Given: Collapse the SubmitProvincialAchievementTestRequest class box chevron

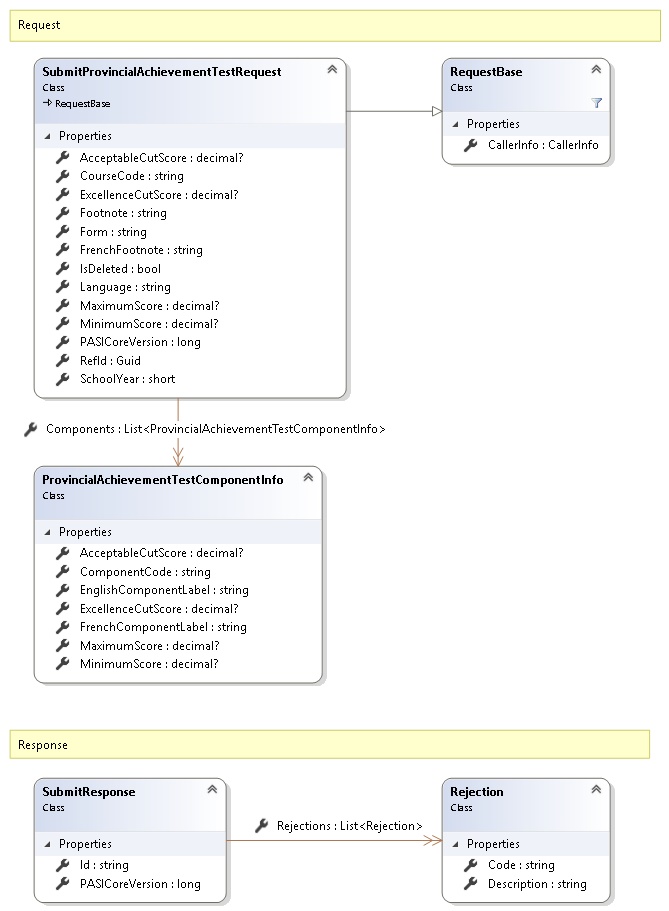Looking at the screenshot, I should [332, 70].
